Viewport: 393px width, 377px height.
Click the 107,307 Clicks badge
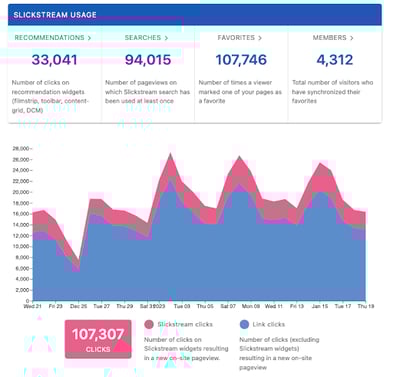(x=98, y=339)
